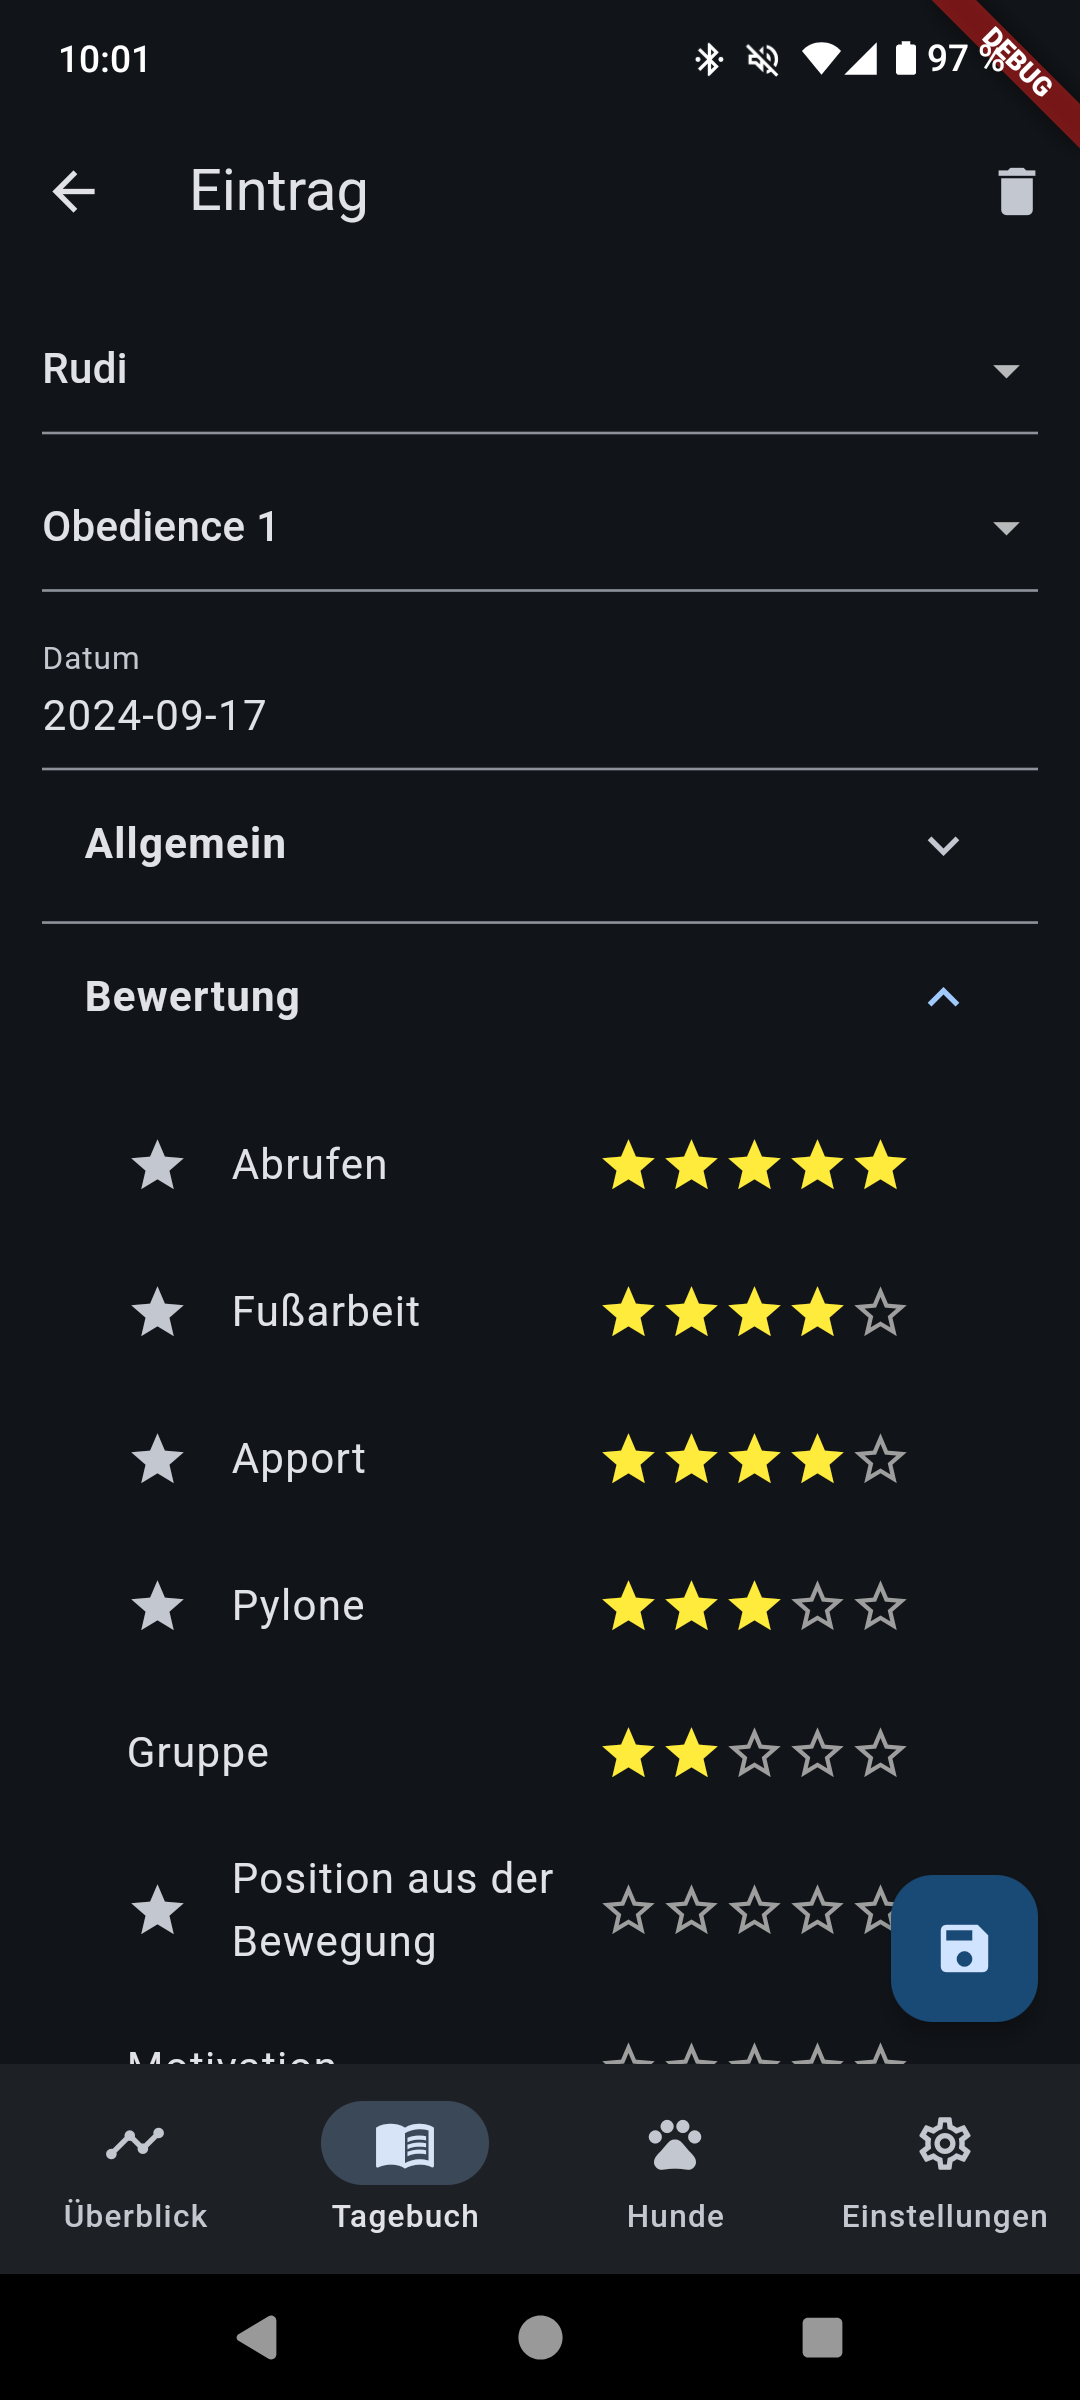The height and width of the screenshot is (2400, 1080).
Task: Tap the star icon beside Apport
Action: pos(158,1459)
